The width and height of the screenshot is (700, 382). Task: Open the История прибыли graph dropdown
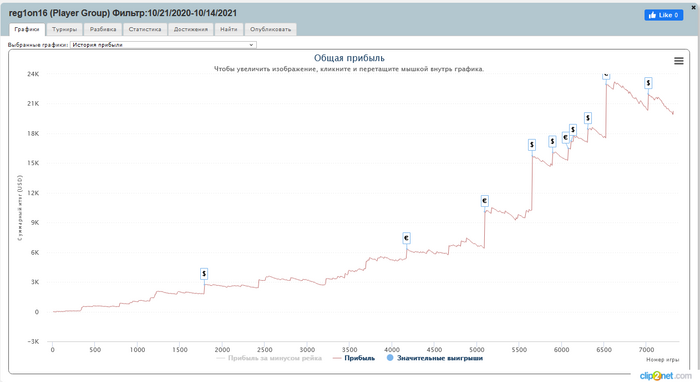click(163, 45)
